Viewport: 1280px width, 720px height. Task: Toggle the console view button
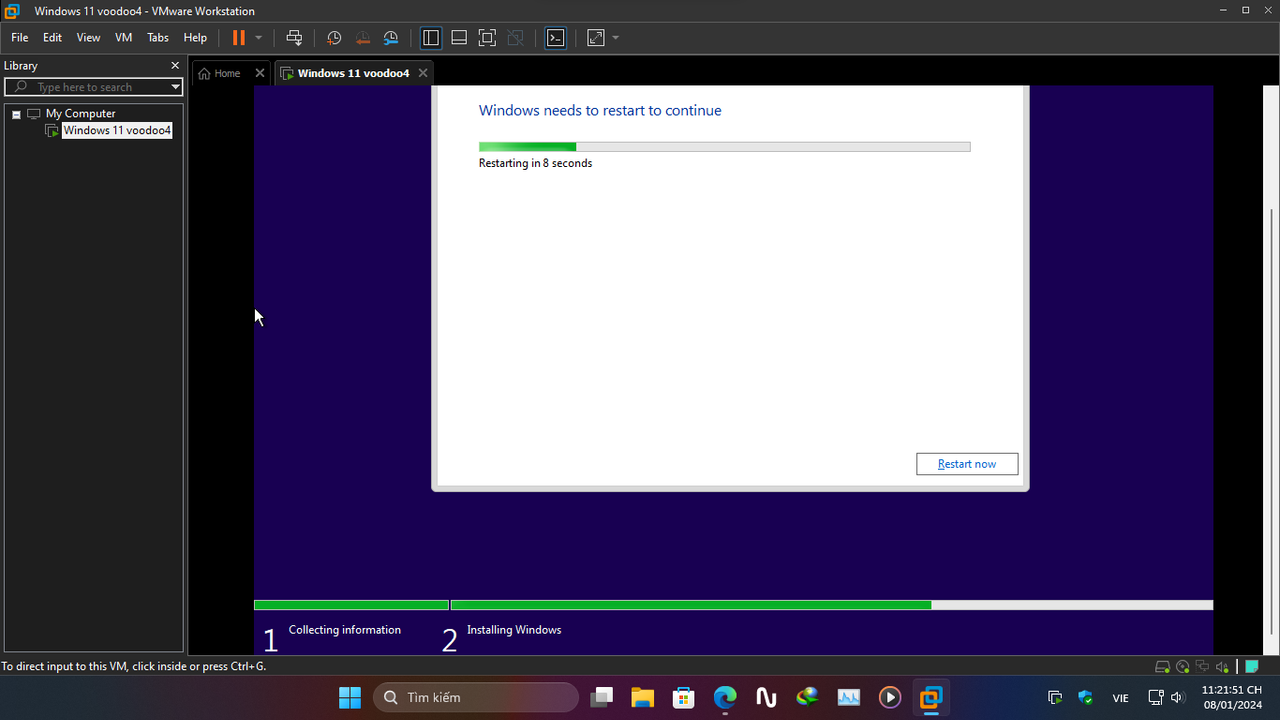click(555, 37)
